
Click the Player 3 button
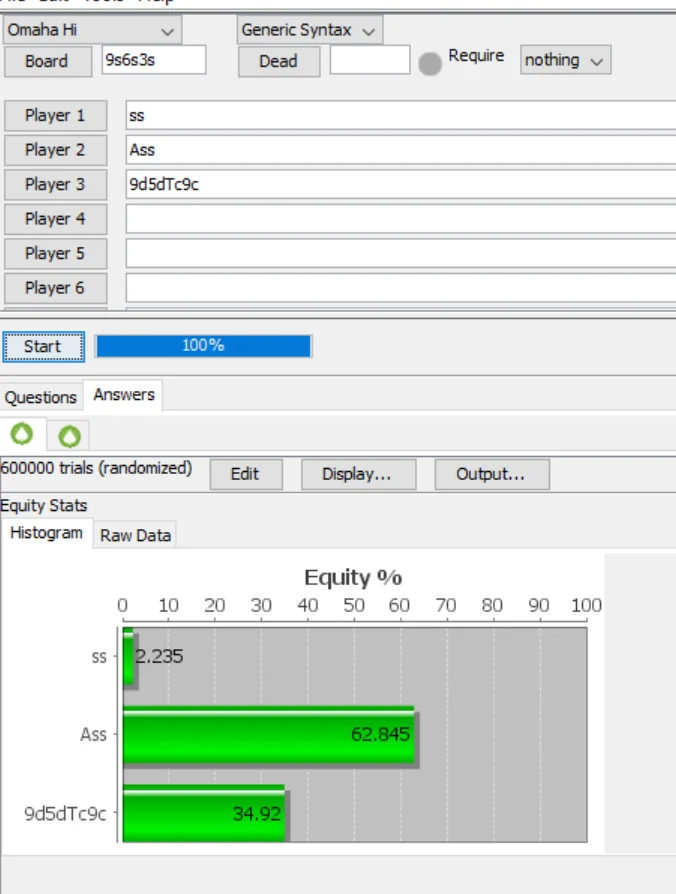click(55, 184)
